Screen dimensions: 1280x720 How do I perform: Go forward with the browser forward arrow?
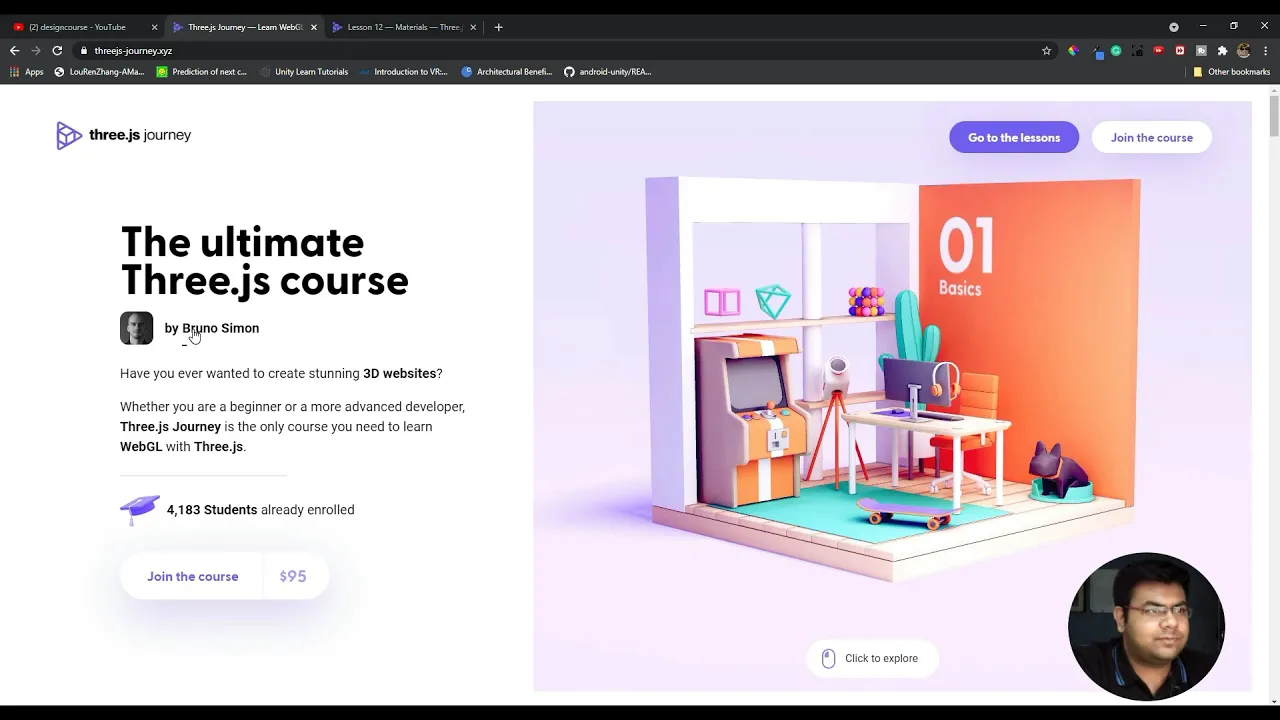click(36, 50)
